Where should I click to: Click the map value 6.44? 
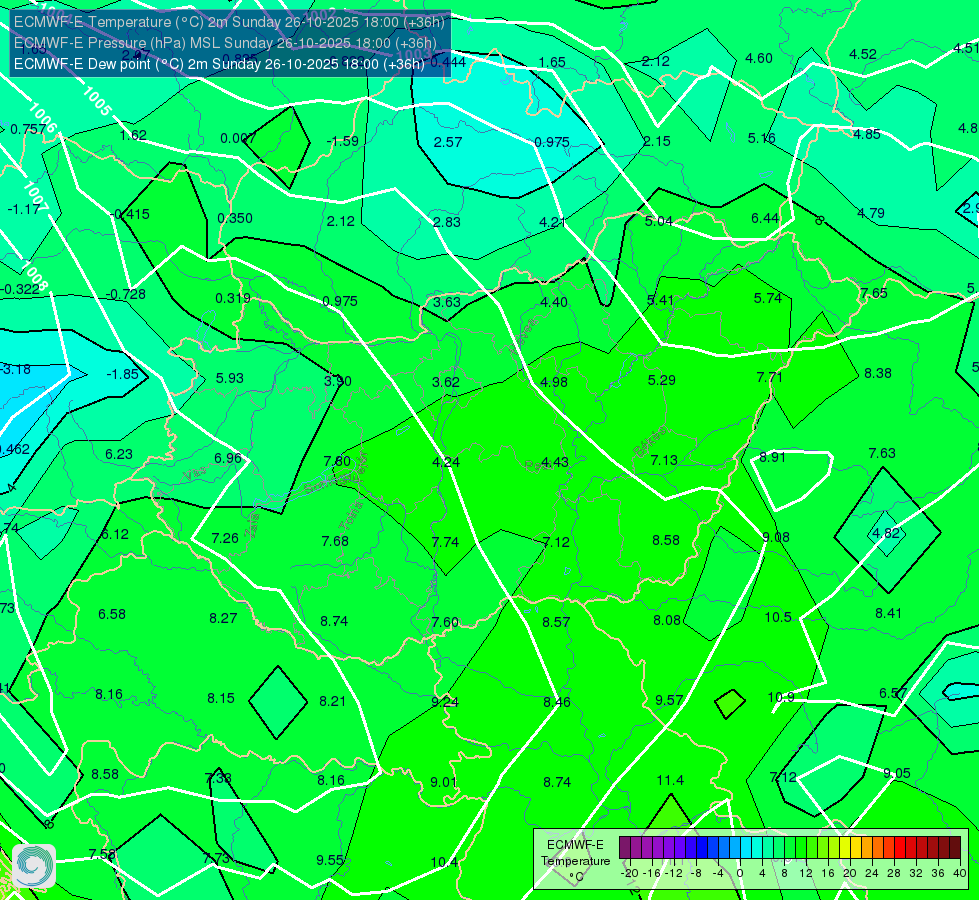point(765,218)
